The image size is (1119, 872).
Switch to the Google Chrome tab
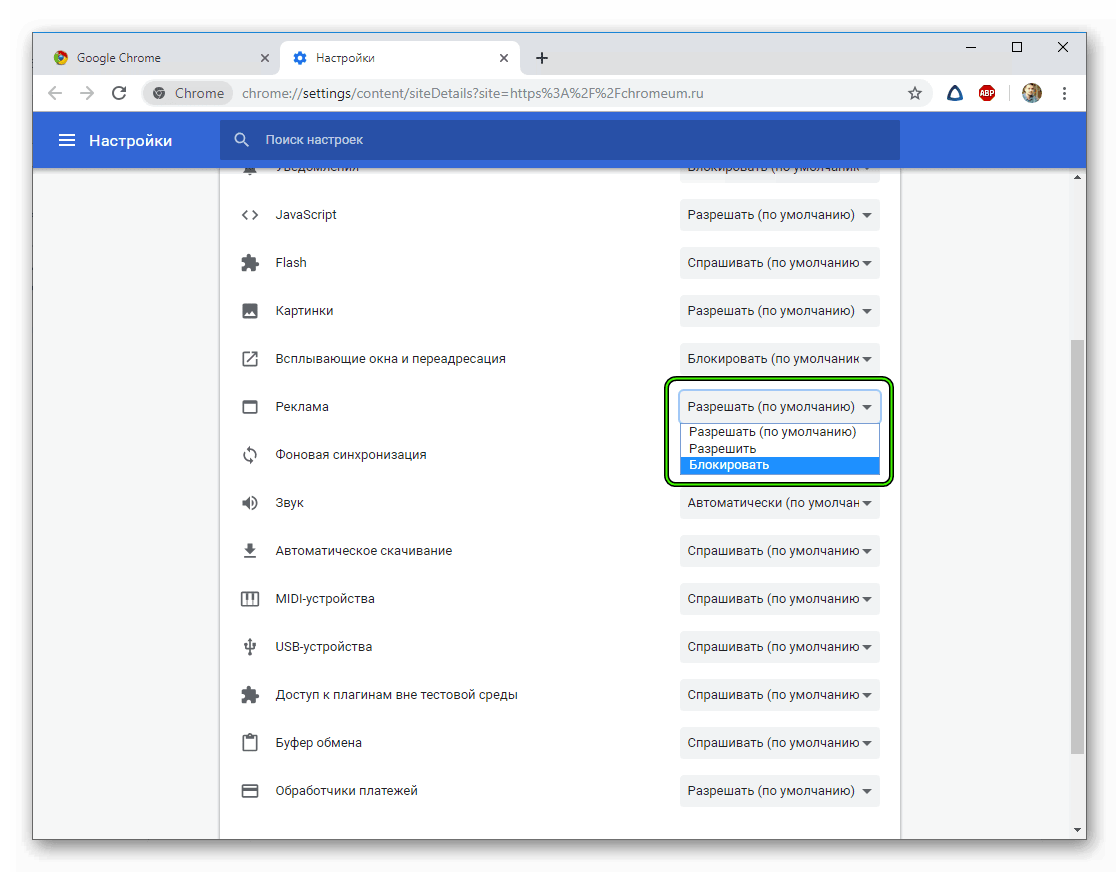(157, 58)
